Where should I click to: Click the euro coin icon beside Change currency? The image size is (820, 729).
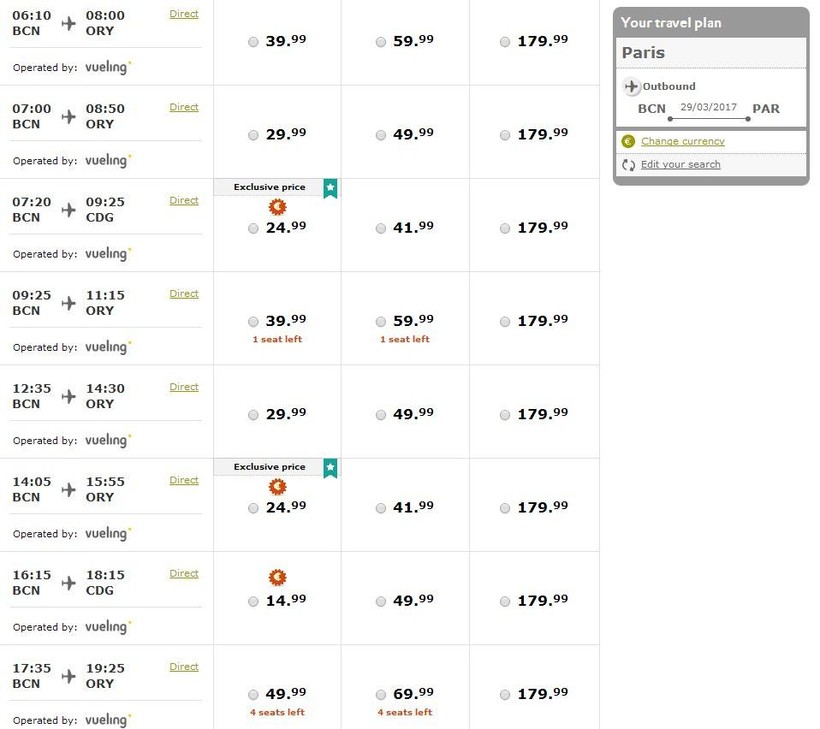[x=628, y=141]
